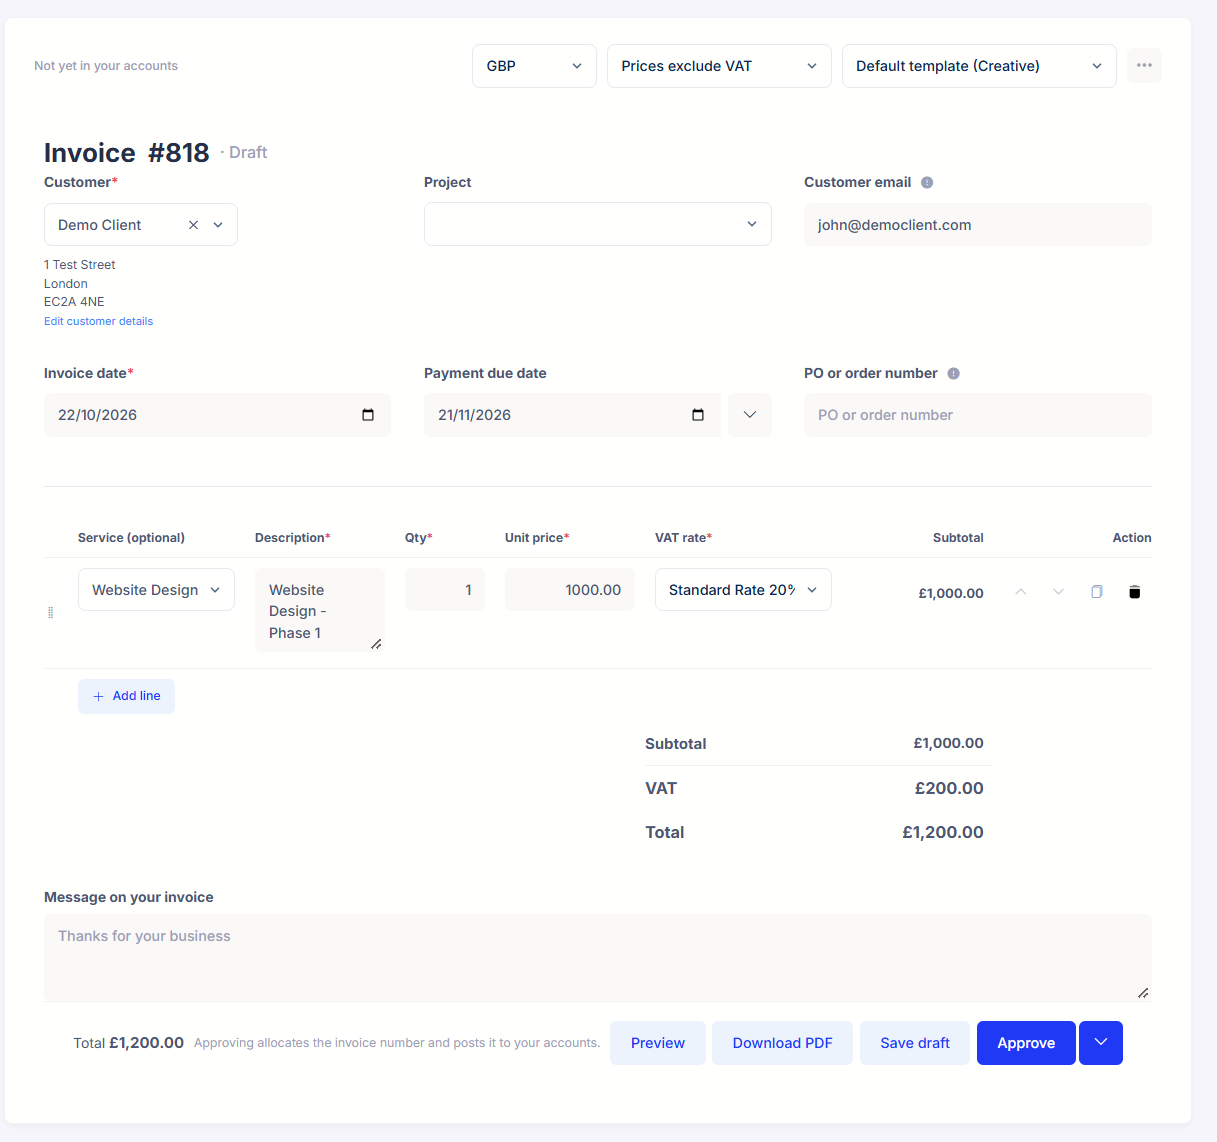Click the Qty field showing 1
This screenshot has height=1142, width=1217.
[x=445, y=590]
